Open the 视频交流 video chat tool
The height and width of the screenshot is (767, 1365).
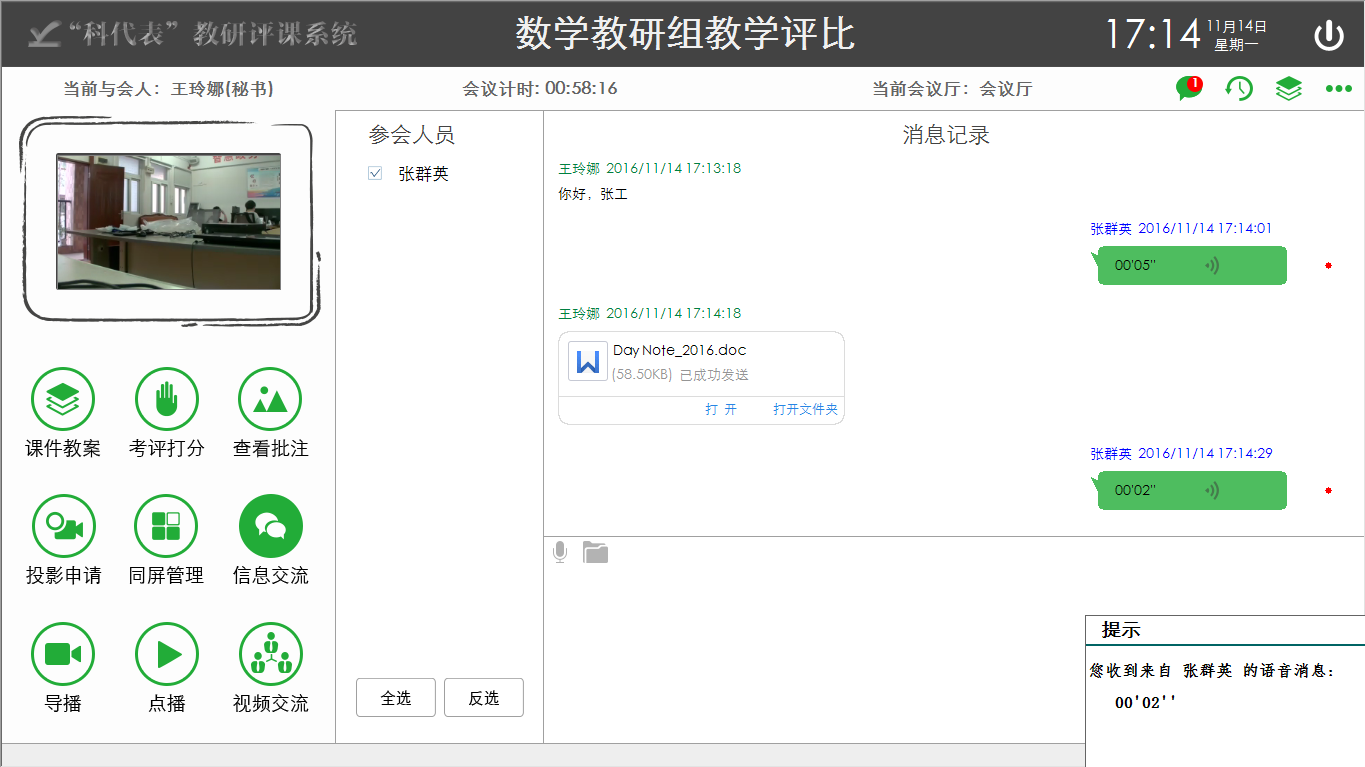(x=270, y=652)
